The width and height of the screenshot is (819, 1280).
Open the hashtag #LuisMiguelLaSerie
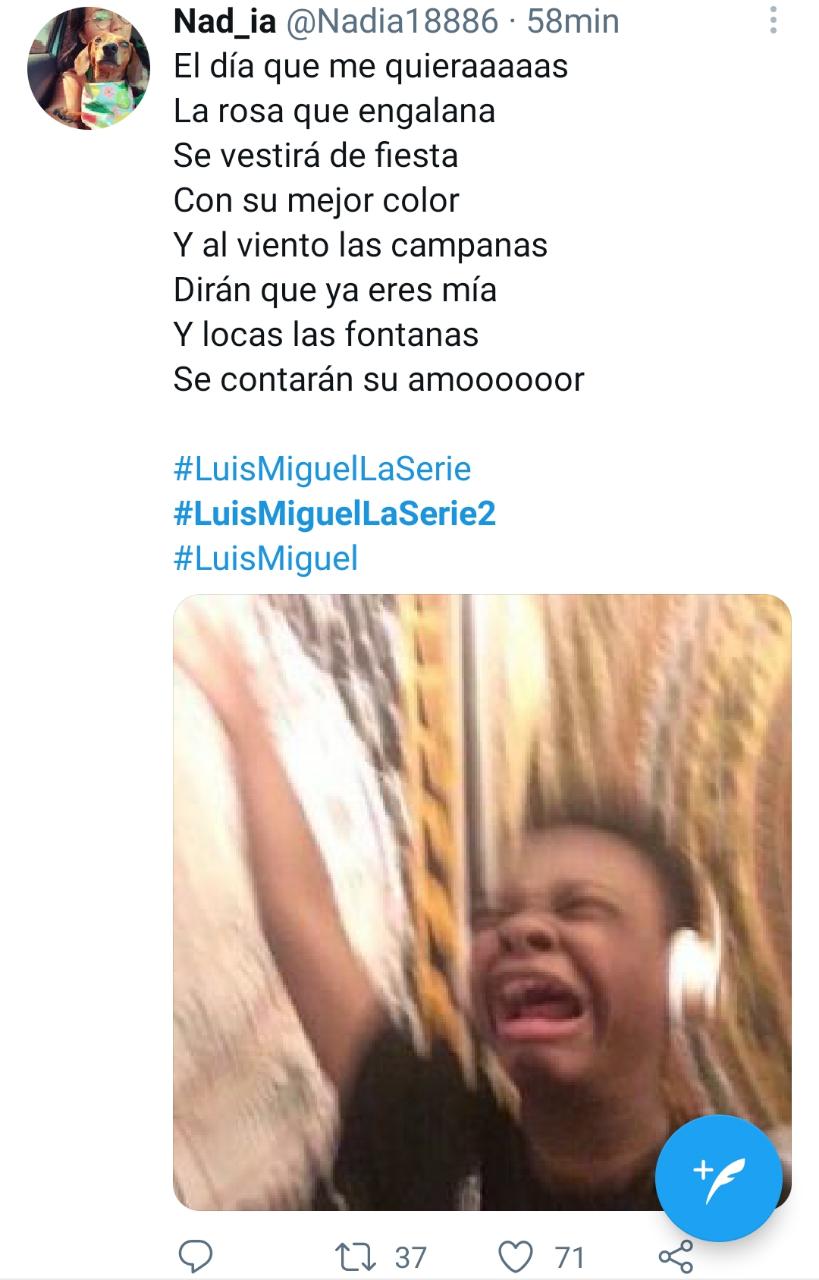tap(322, 468)
